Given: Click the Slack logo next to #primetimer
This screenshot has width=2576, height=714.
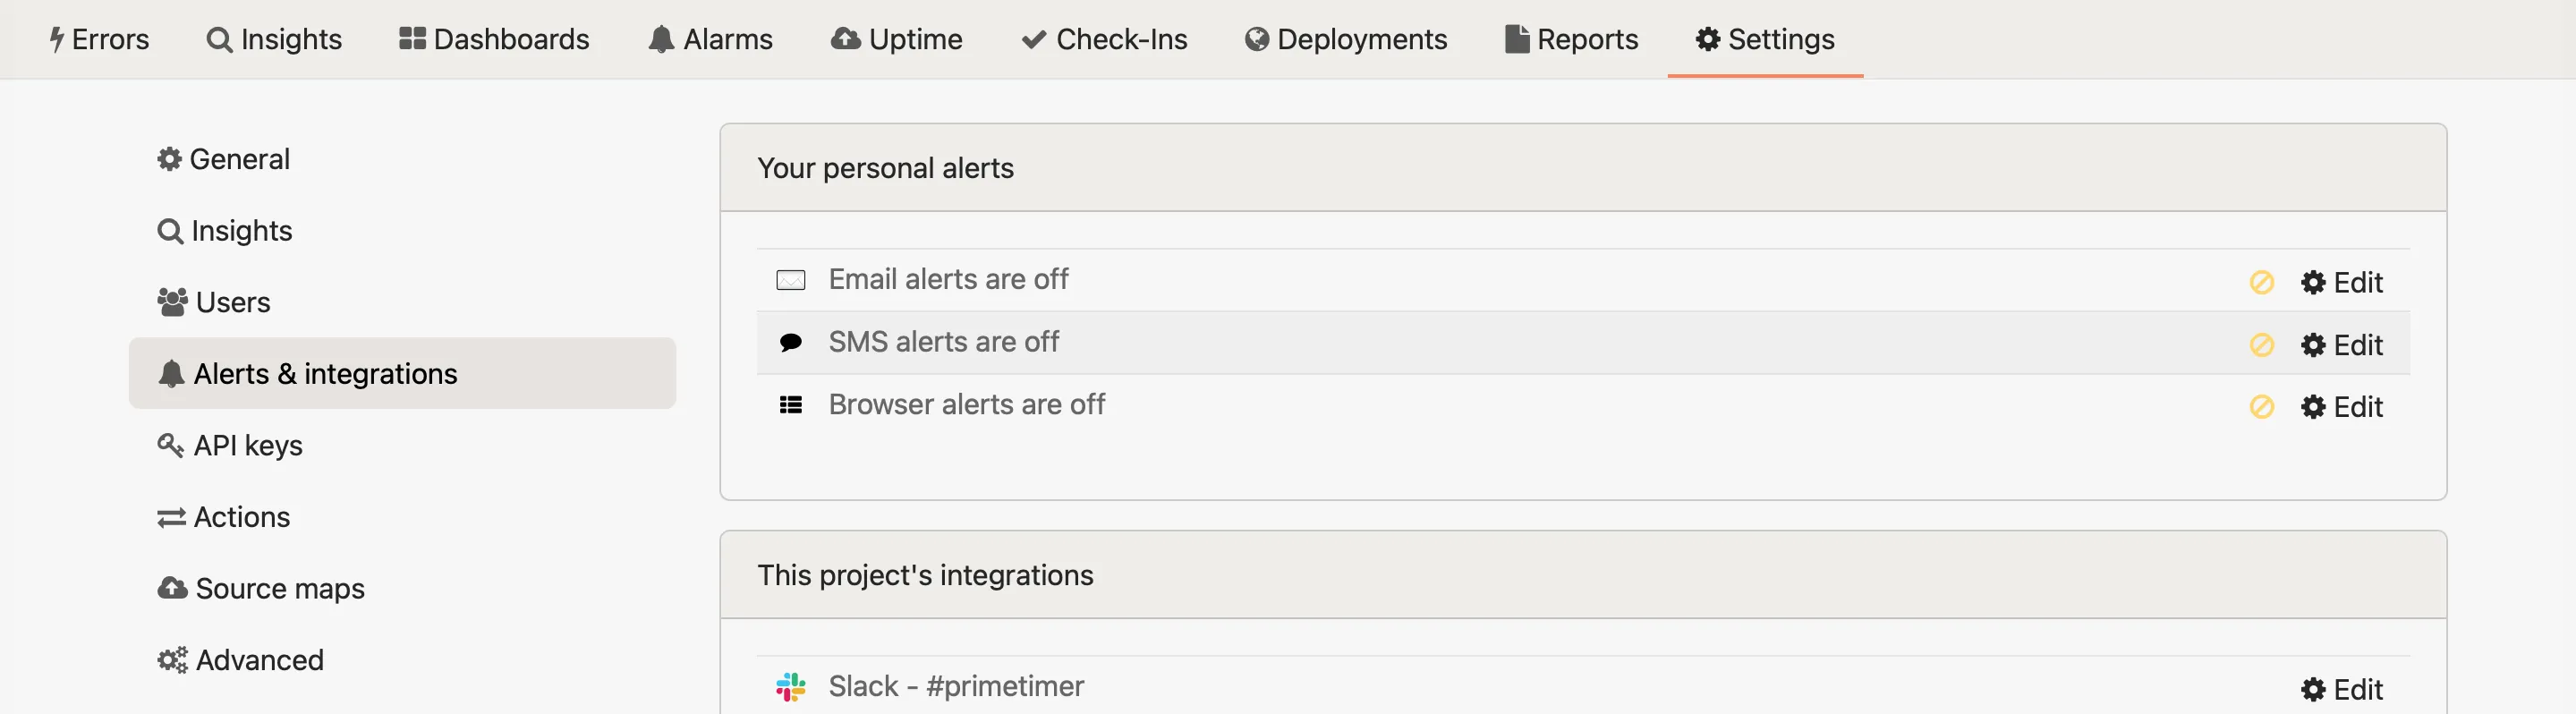Looking at the screenshot, I should click(791, 686).
